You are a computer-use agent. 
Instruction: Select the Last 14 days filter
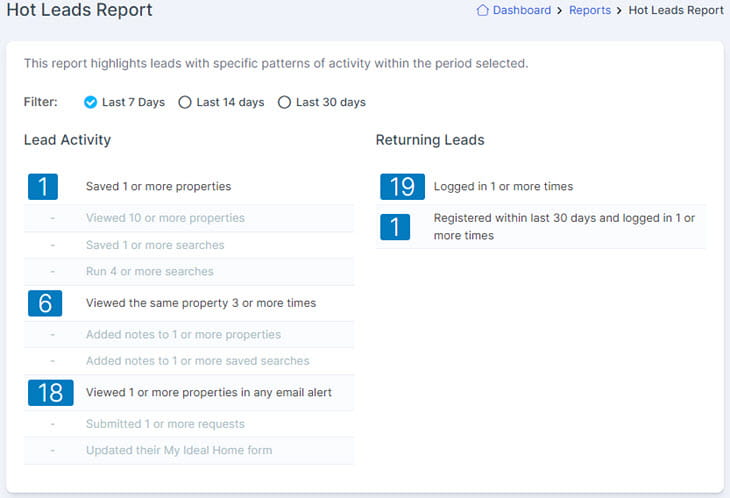pyautogui.click(x=221, y=102)
